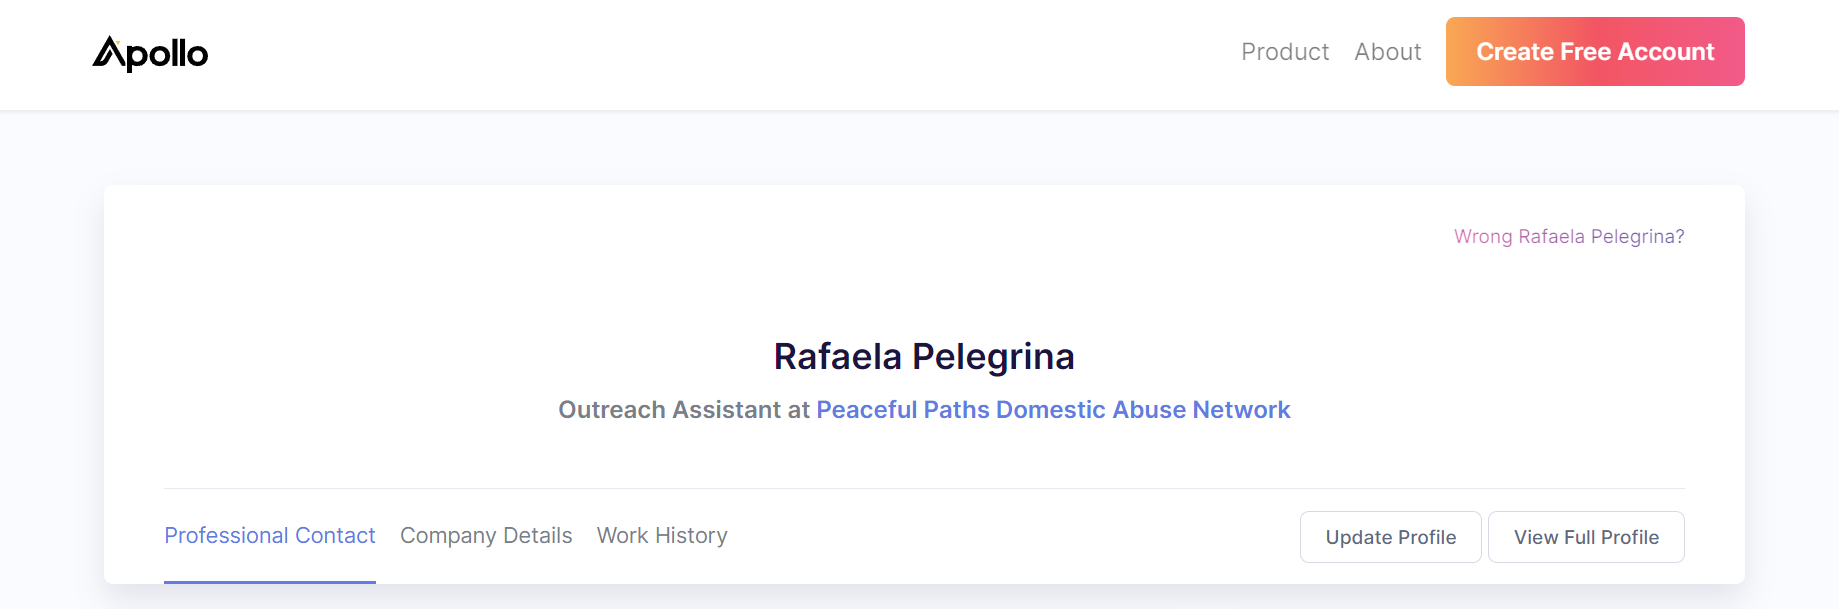
Task: Edit profile info via Update Profile
Action: (1391, 537)
